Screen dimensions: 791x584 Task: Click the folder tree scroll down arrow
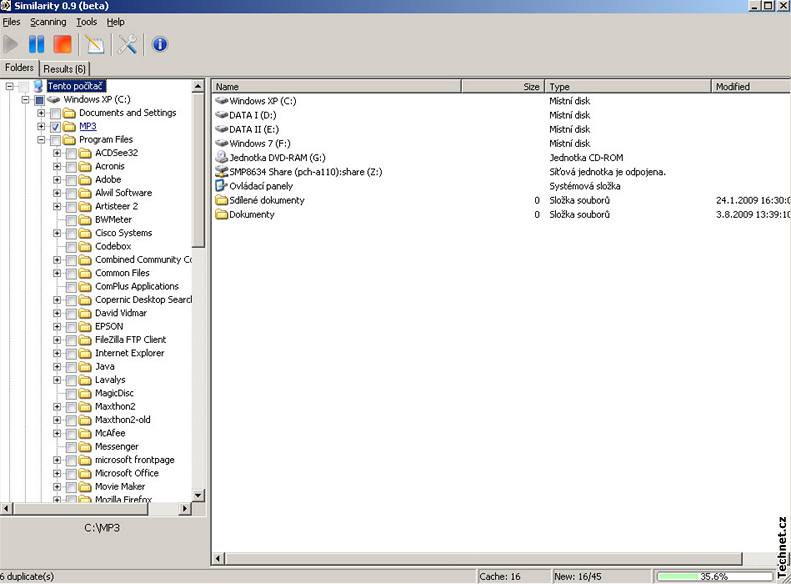198,494
